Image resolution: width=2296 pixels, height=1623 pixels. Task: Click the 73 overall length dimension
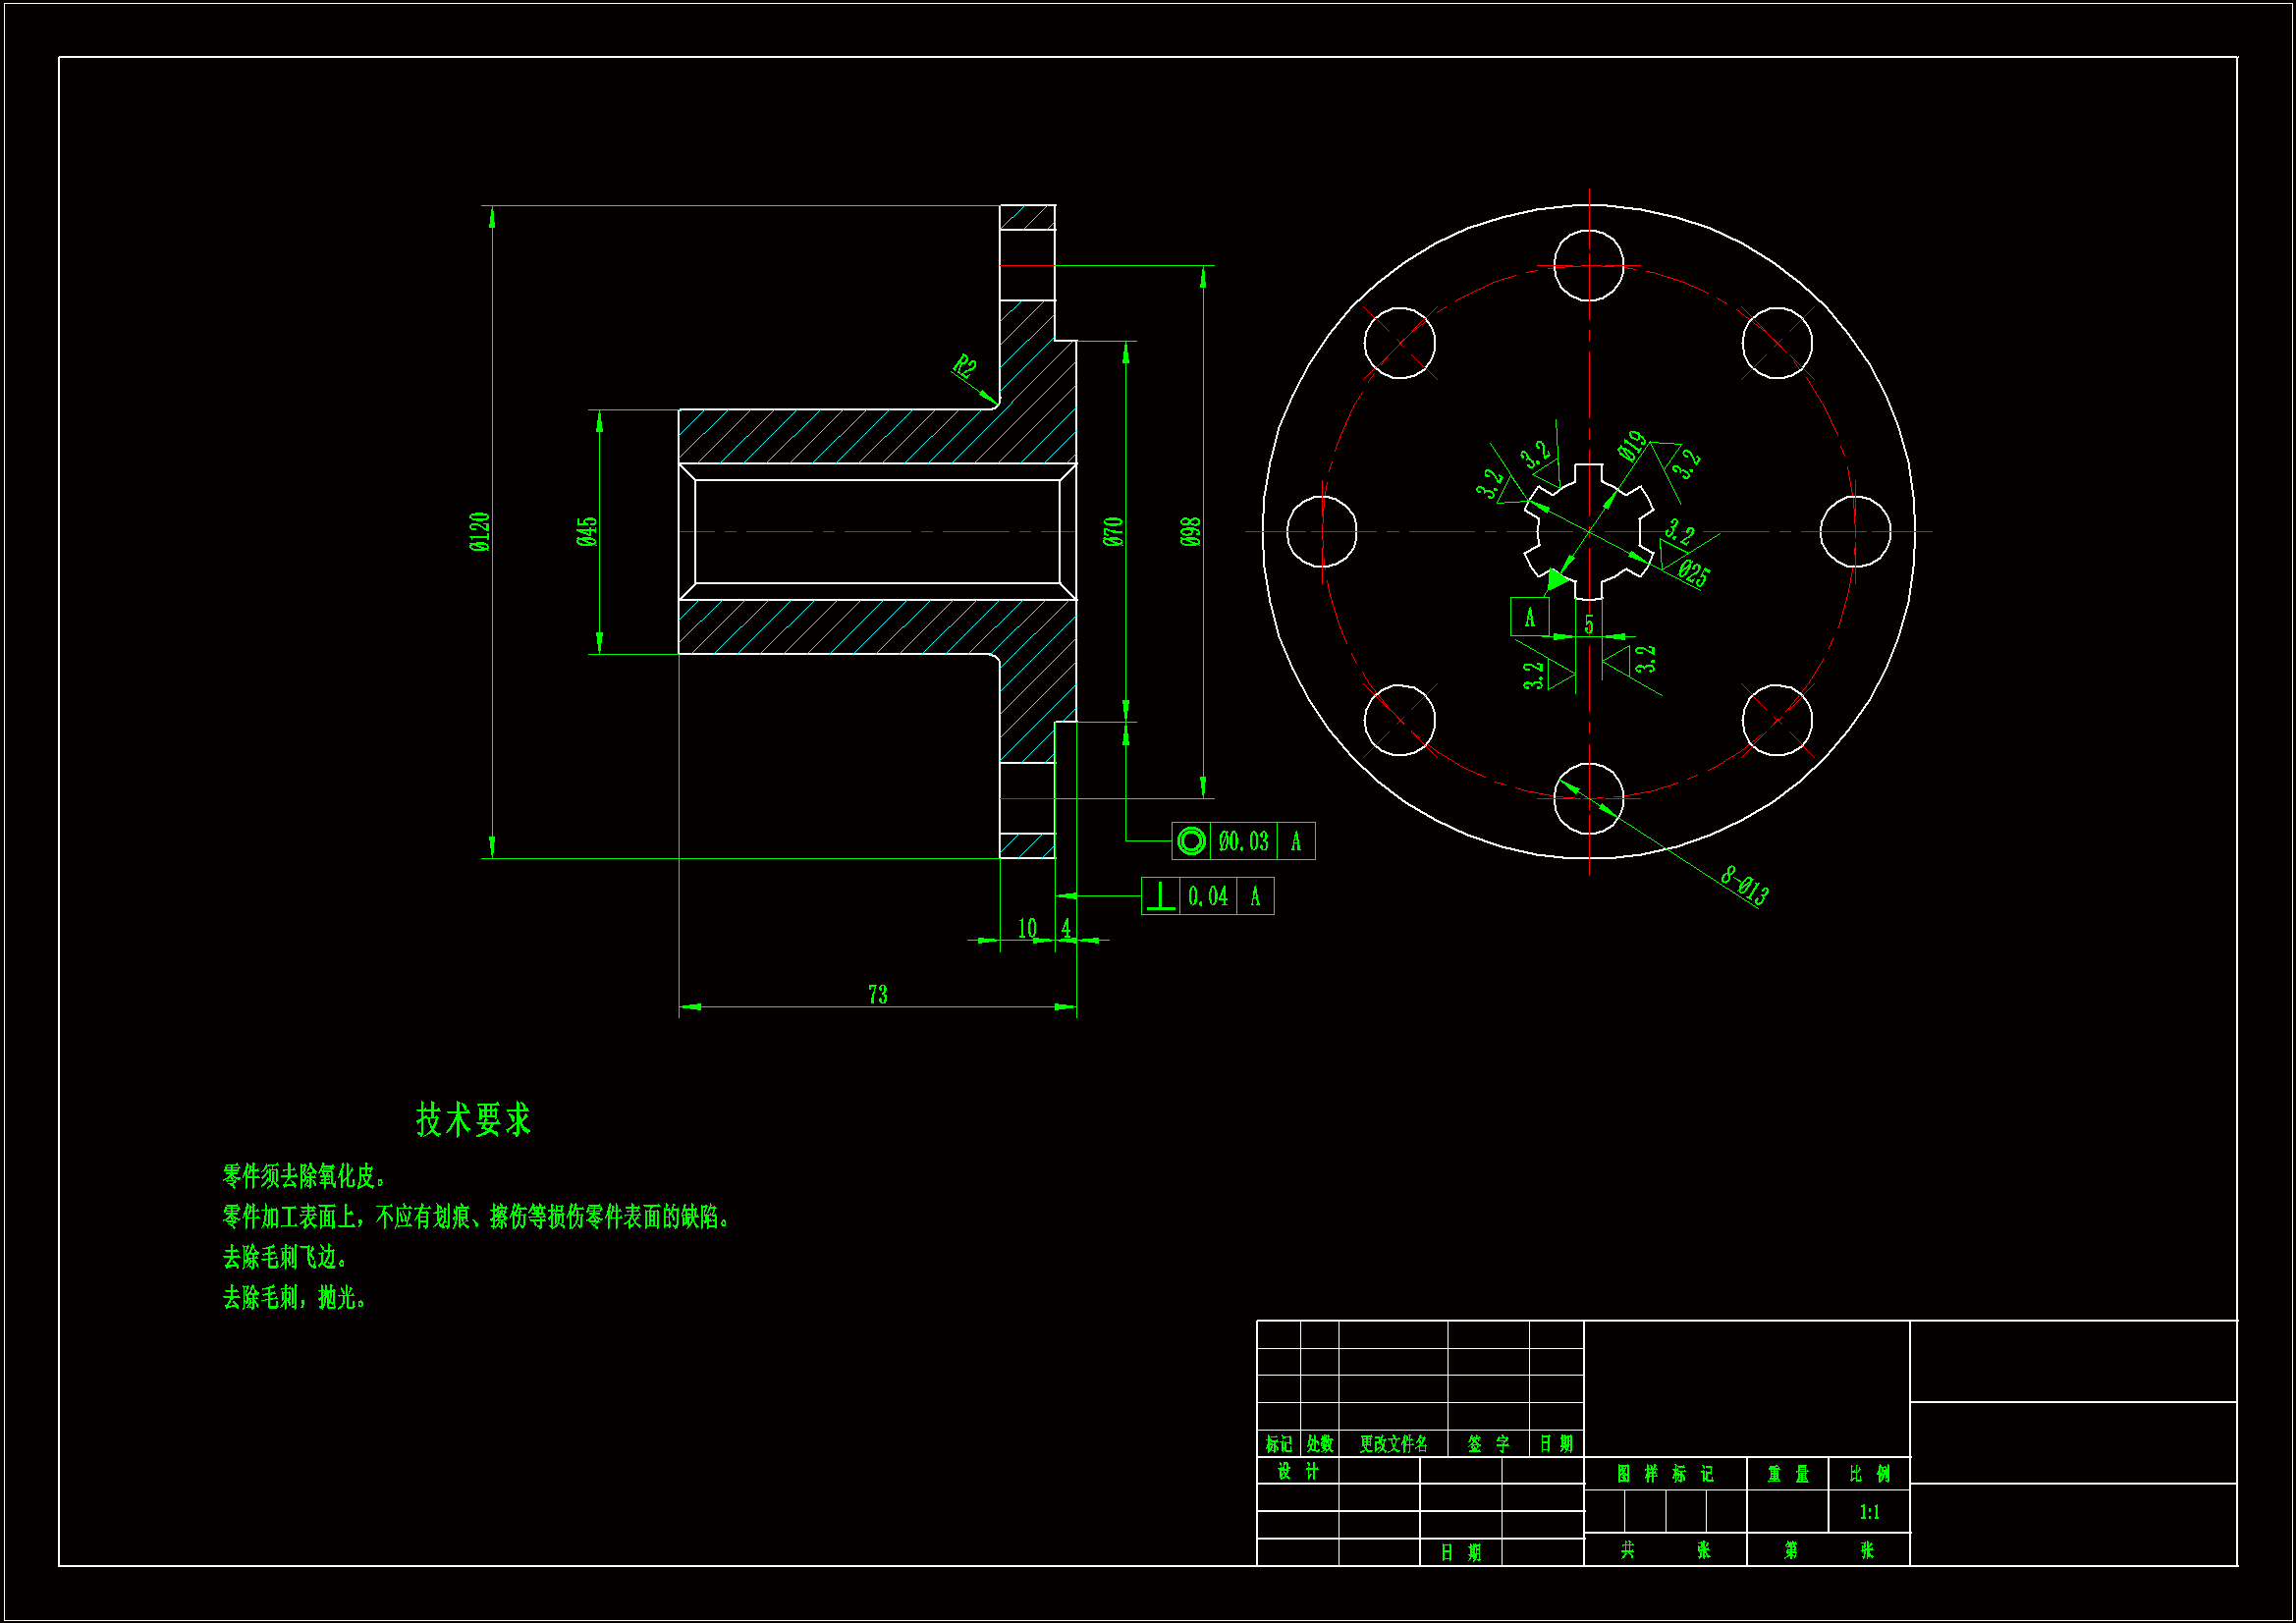877,994
